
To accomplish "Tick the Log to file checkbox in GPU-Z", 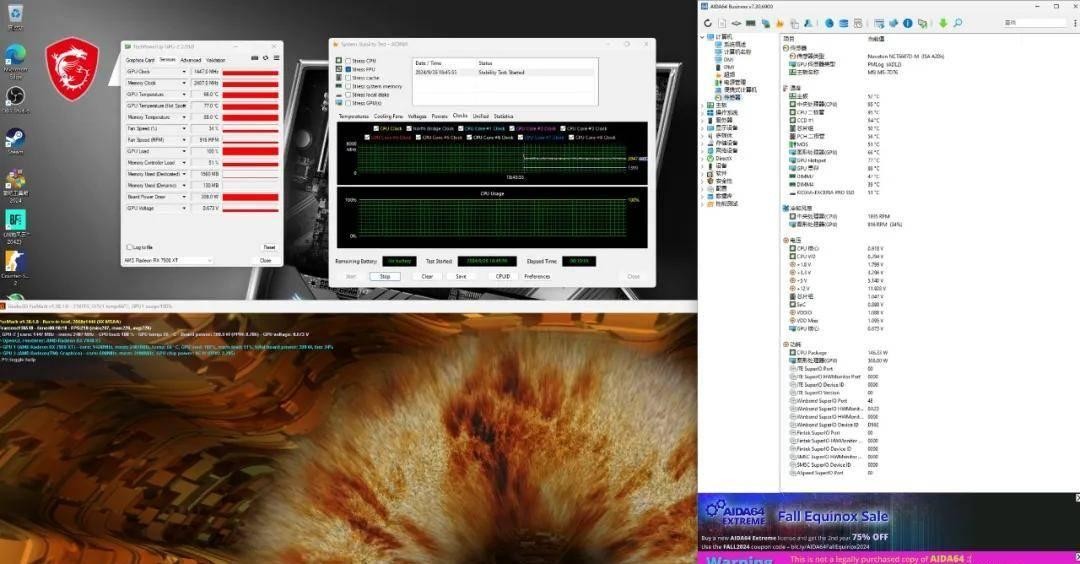I will click(x=129, y=247).
